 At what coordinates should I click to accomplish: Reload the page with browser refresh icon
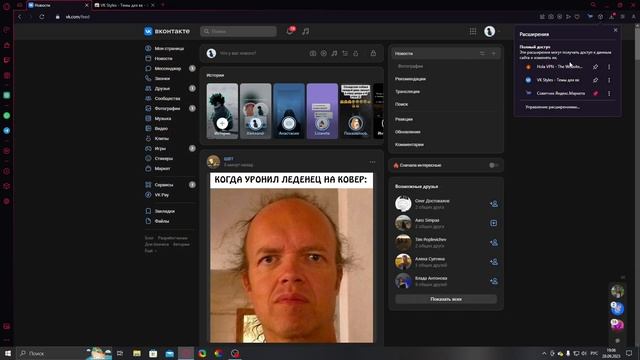click(x=42, y=17)
